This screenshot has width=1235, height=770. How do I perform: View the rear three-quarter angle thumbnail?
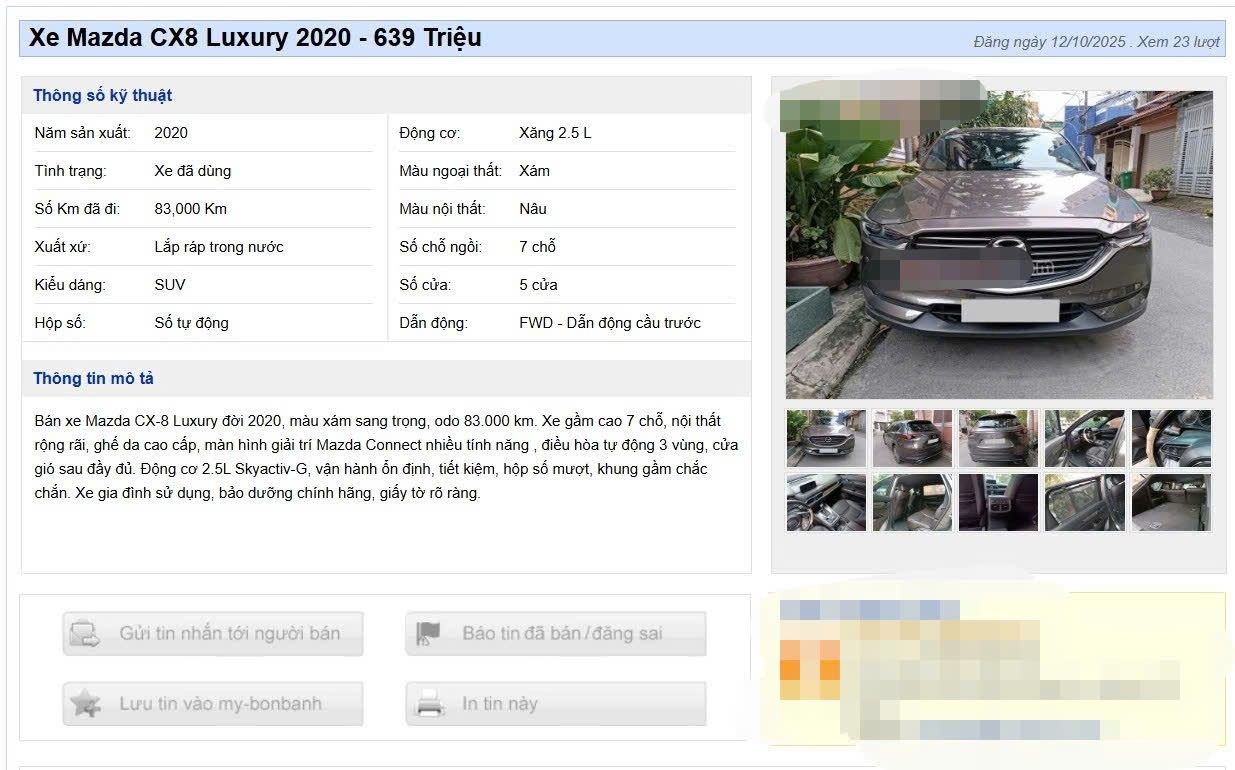click(912, 438)
